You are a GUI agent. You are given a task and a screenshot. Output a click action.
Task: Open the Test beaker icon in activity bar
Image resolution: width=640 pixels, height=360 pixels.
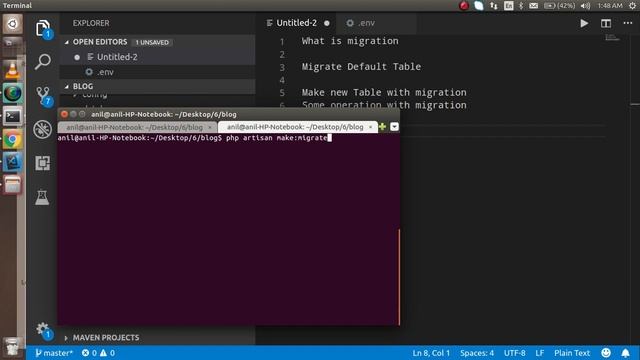coord(42,198)
